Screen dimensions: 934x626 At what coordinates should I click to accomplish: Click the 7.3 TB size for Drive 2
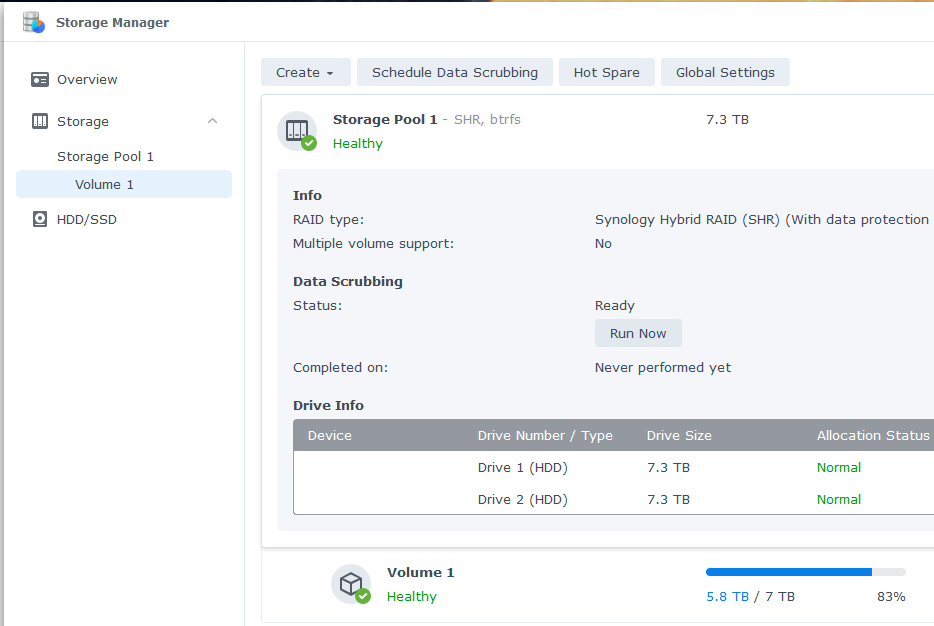pos(668,499)
